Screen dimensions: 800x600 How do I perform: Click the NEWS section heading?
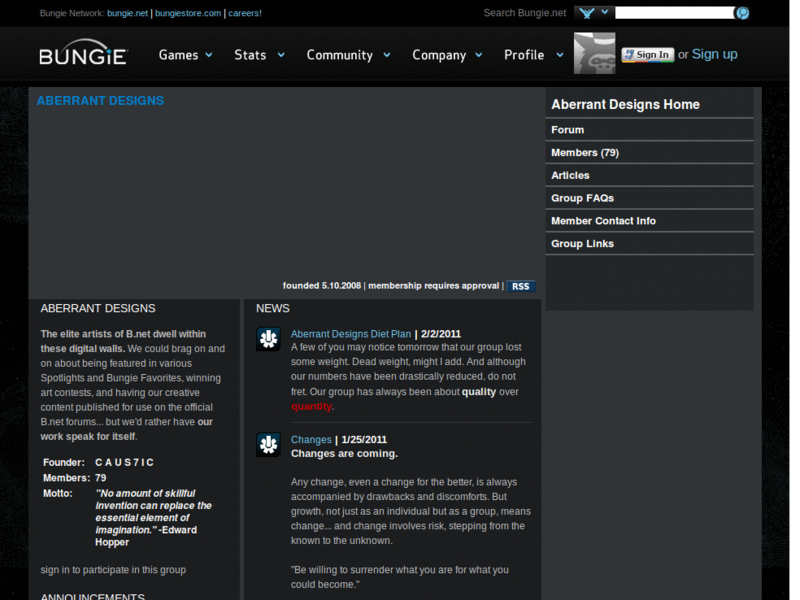pyautogui.click(x=273, y=309)
